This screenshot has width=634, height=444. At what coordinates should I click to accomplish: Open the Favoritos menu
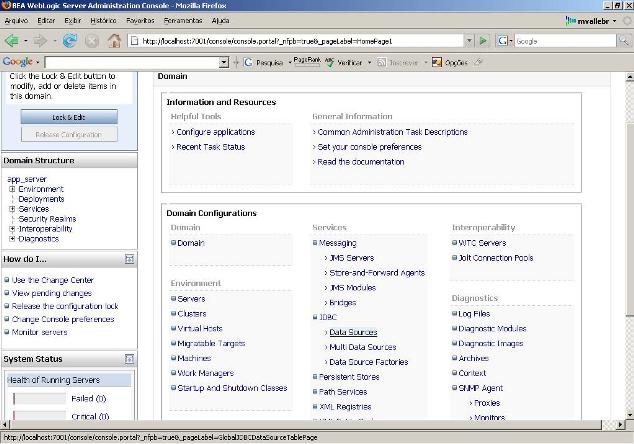140,20
